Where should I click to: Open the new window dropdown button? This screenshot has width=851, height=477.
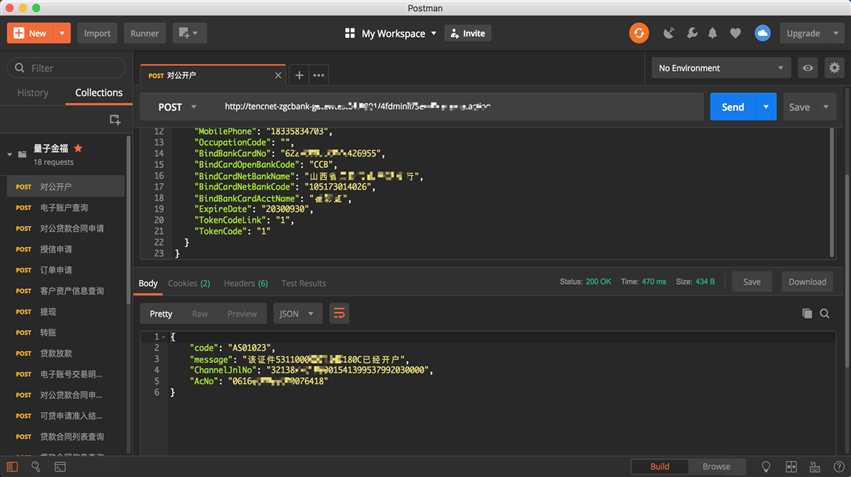pyautogui.click(x=189, y=33)
